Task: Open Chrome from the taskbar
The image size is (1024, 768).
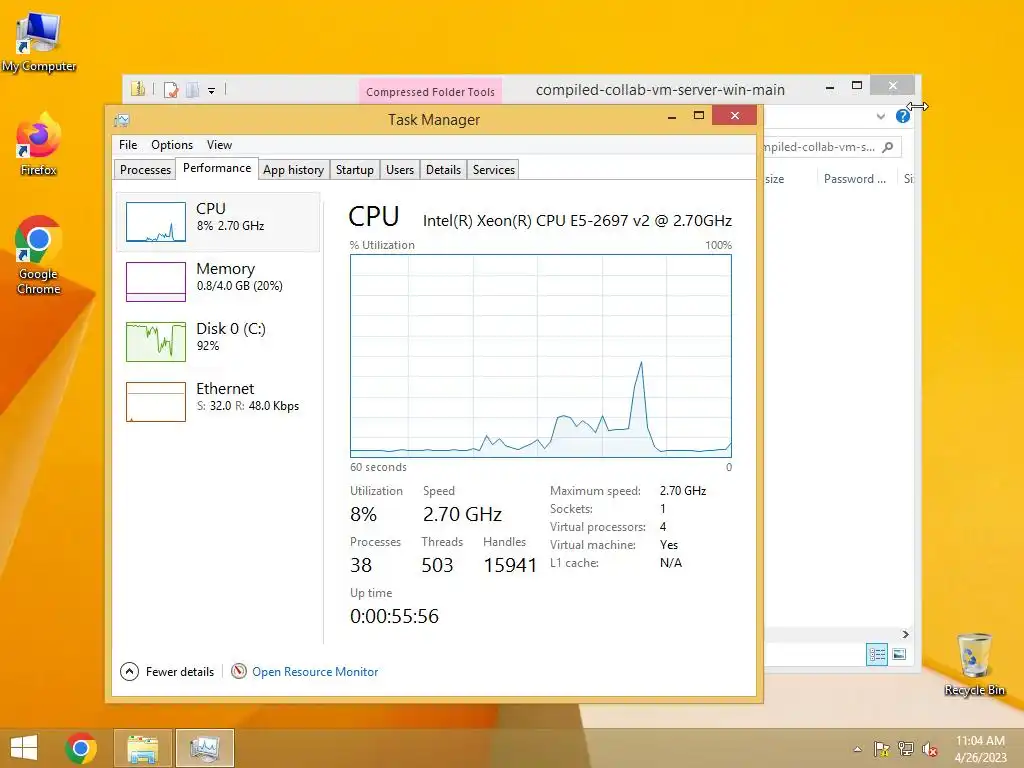Action: (x=81, y=748)
